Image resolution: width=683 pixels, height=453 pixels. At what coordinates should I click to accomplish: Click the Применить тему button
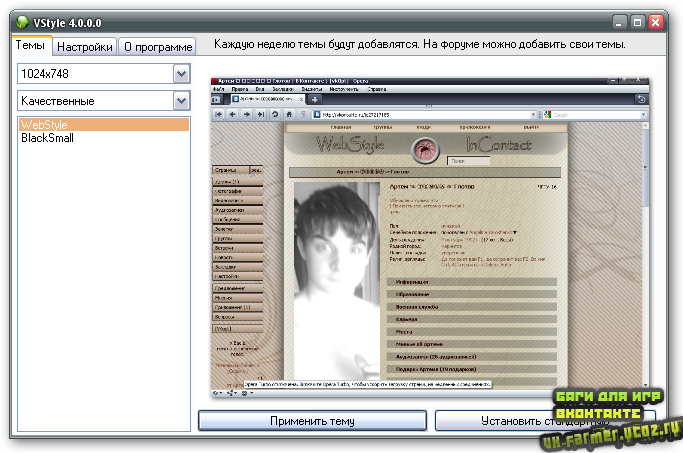[312, 421]
